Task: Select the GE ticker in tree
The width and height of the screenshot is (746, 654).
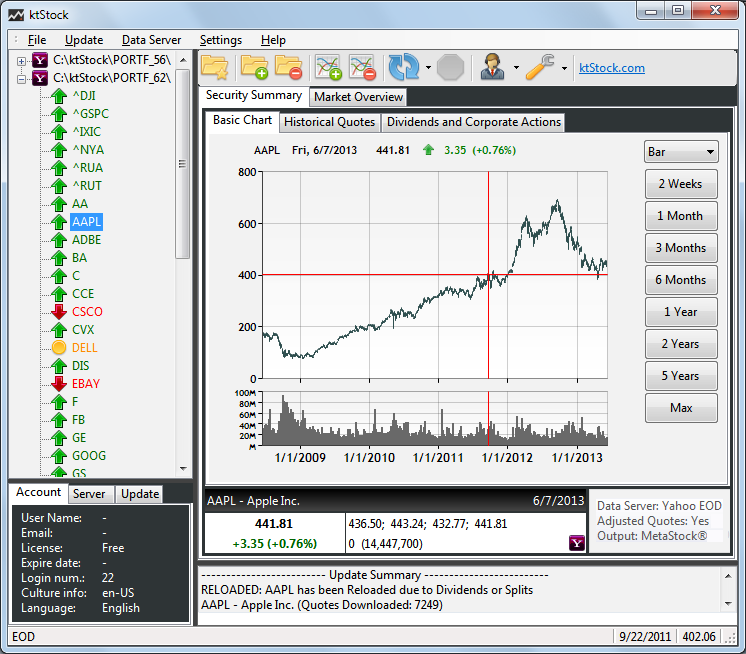Action: 79,438
